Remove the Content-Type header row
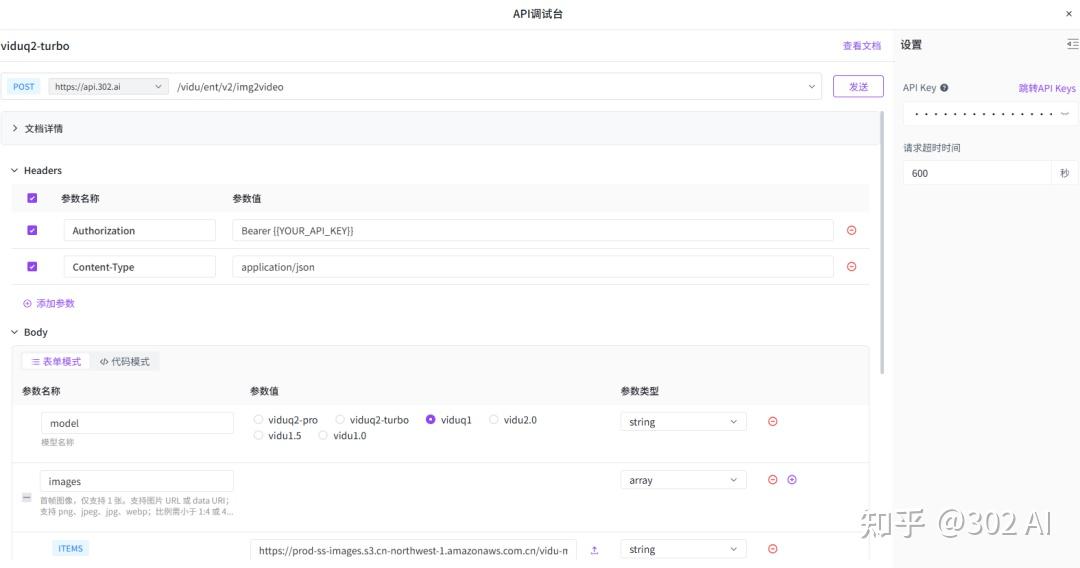1080x568 pixels. point(851,267)
